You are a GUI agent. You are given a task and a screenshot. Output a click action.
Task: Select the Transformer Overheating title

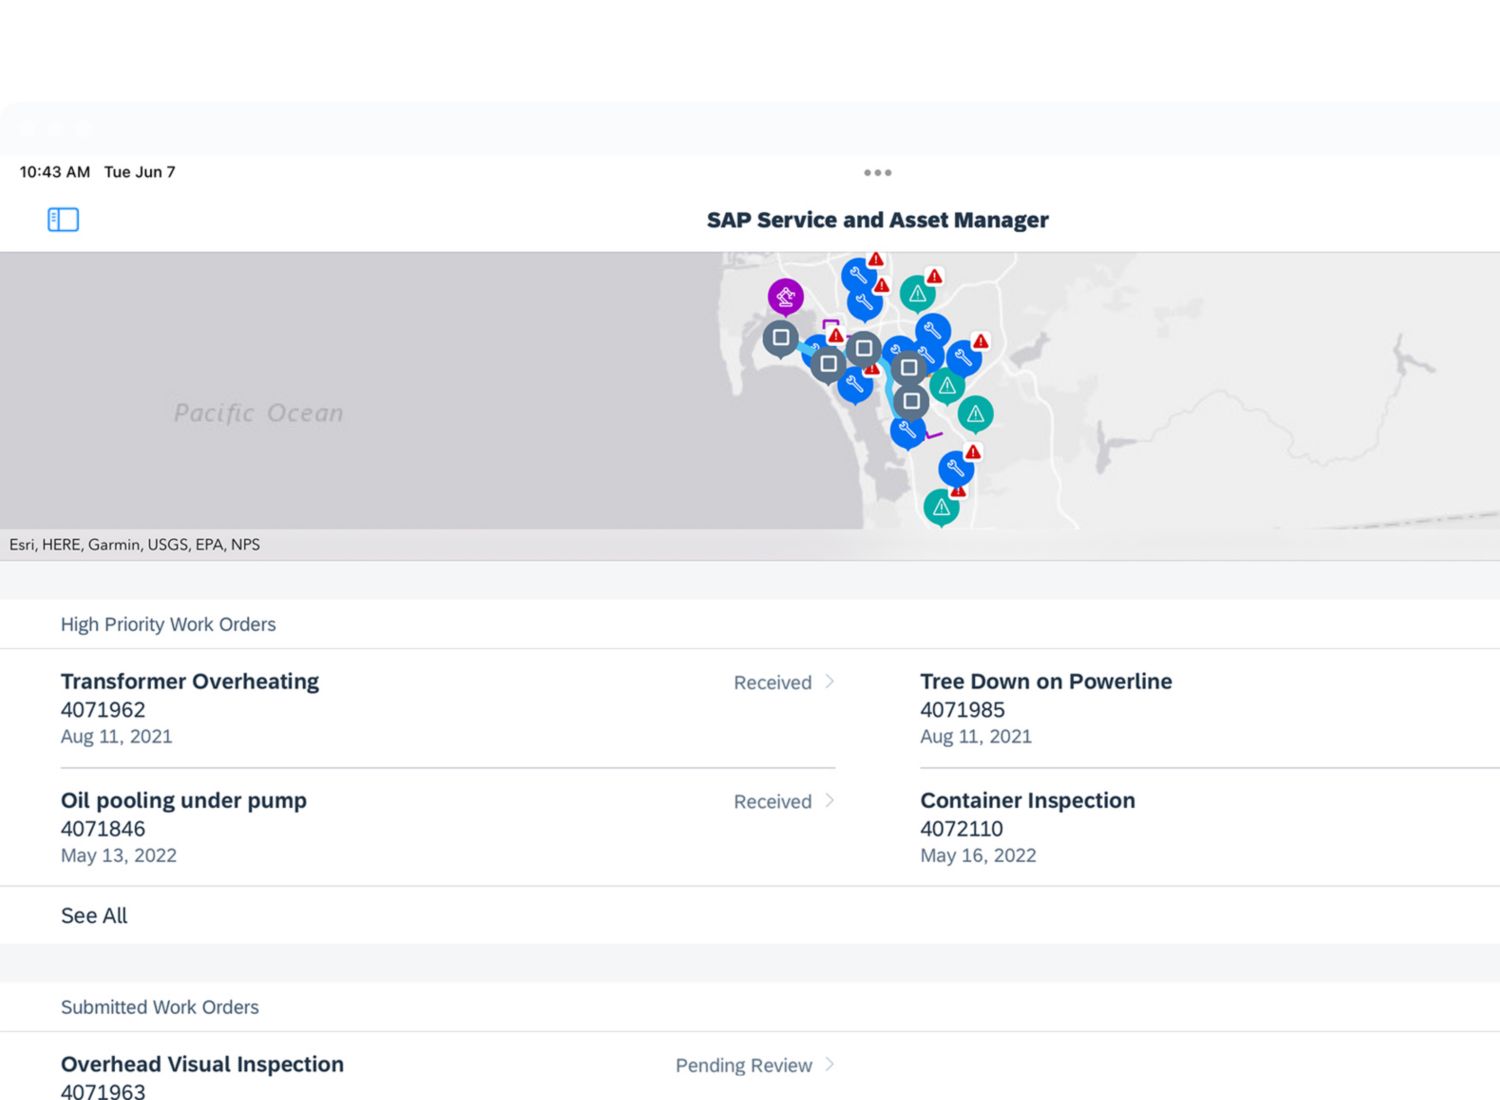[190, 682]
